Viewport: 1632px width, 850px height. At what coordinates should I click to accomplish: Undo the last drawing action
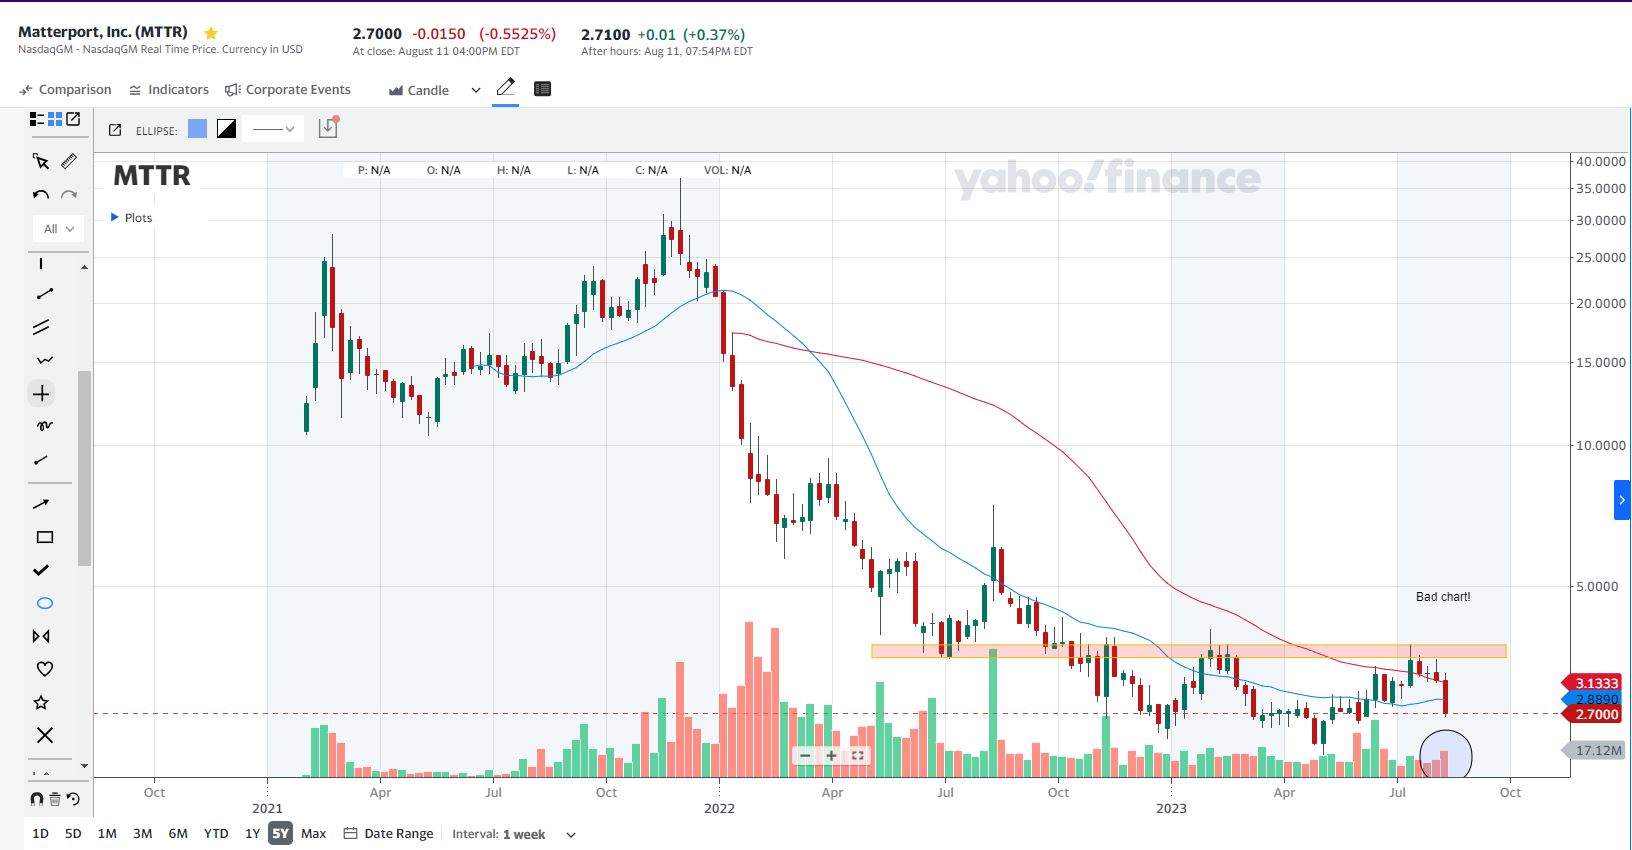[41, 195]
